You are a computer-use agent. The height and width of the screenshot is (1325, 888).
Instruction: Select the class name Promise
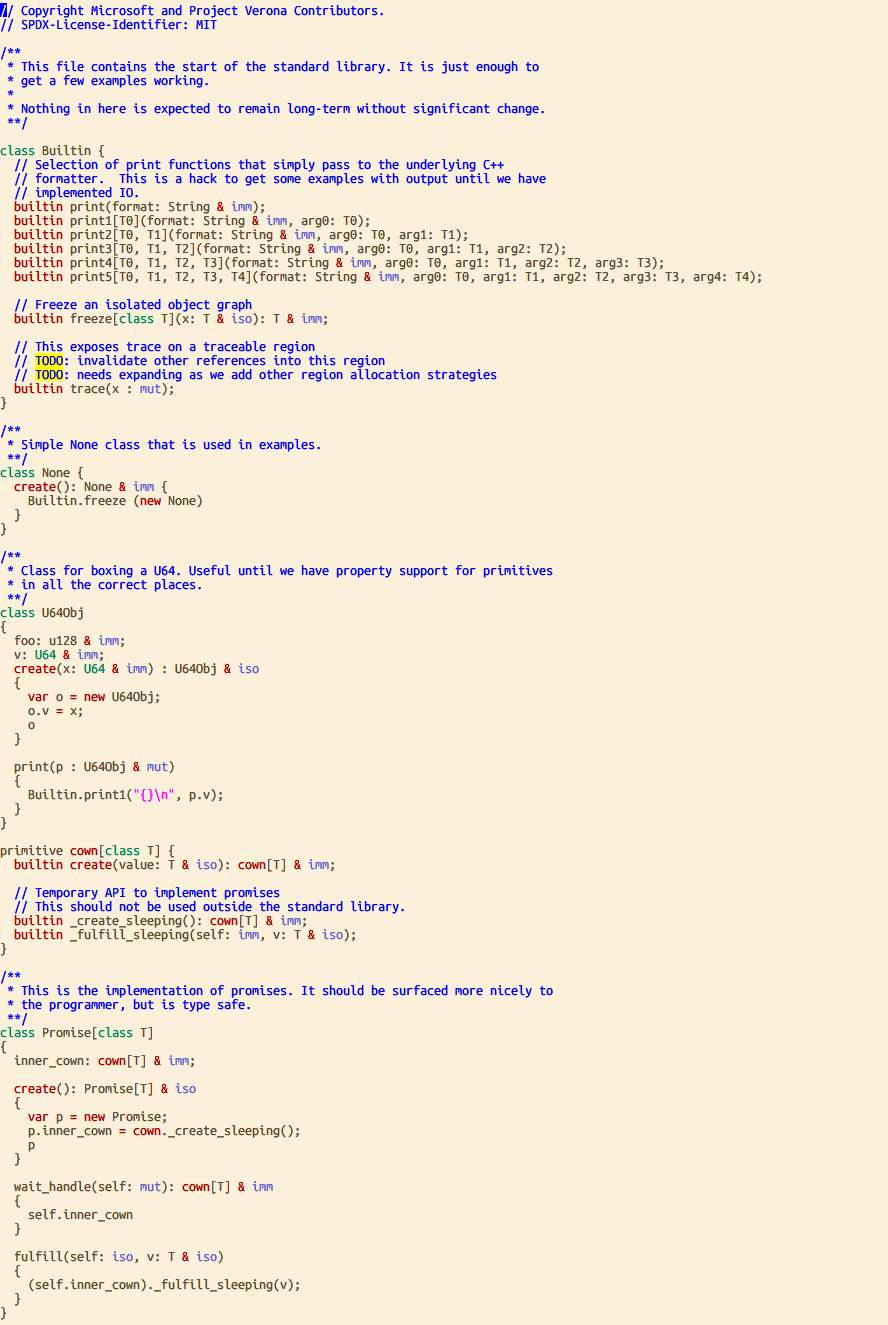click(x=65, y=1032)
